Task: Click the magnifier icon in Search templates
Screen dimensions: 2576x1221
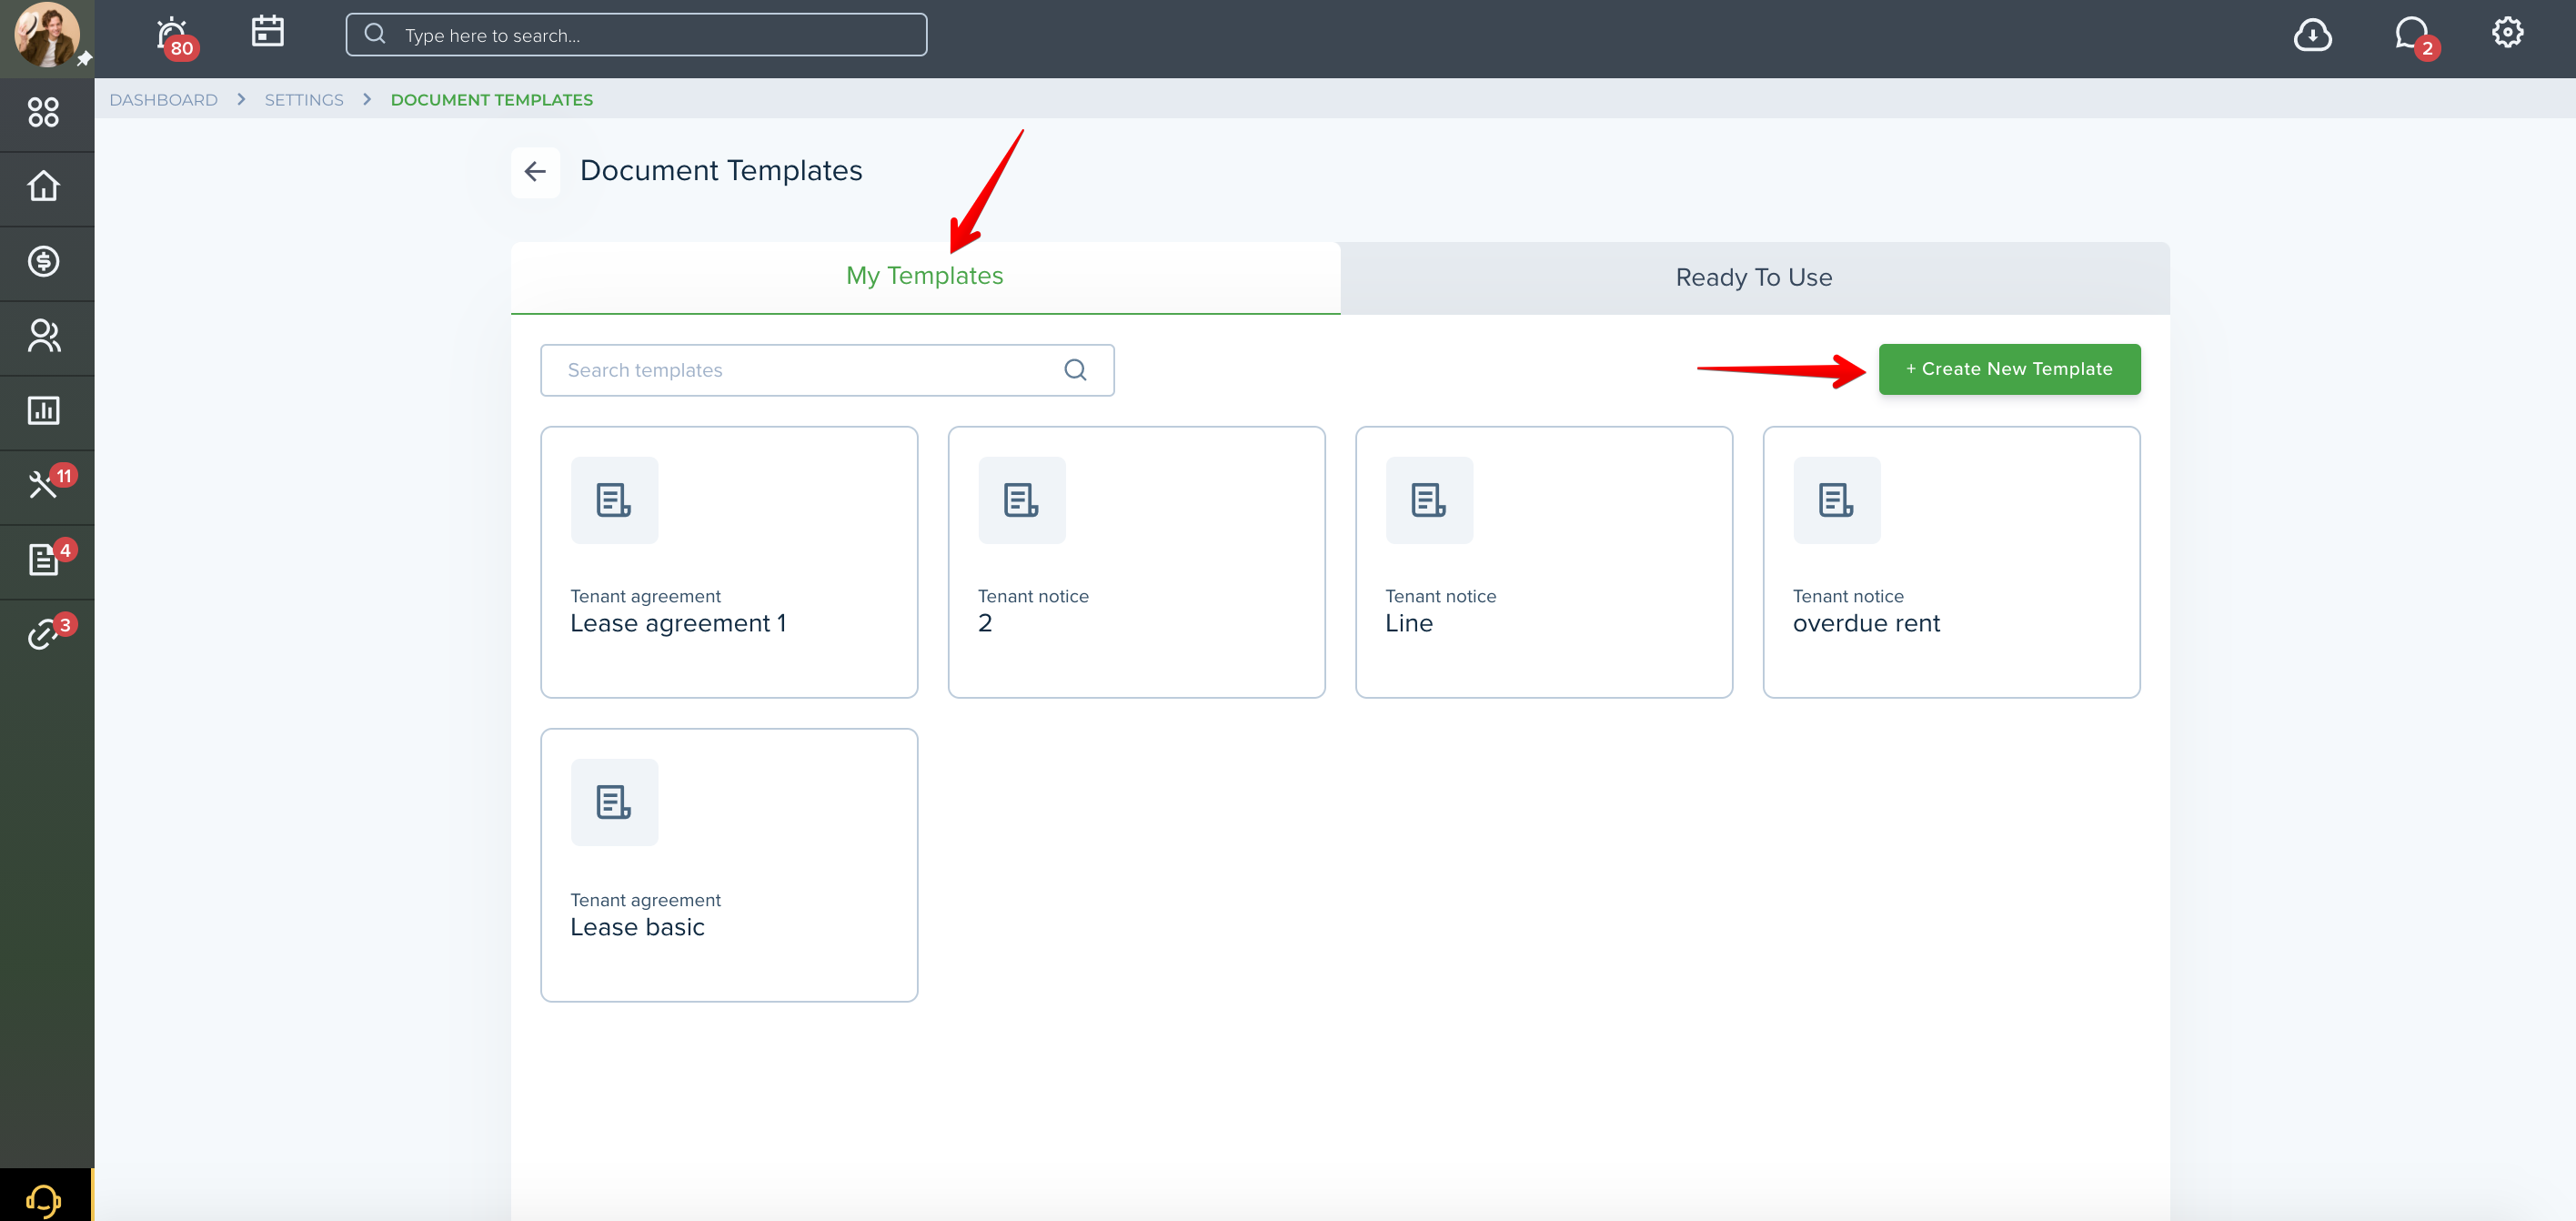Action: coord(1075,370)
